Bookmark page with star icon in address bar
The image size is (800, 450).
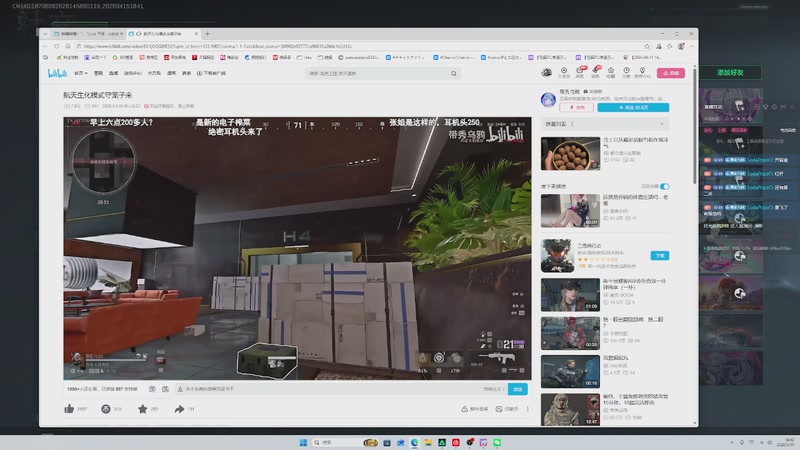point(647,46)
